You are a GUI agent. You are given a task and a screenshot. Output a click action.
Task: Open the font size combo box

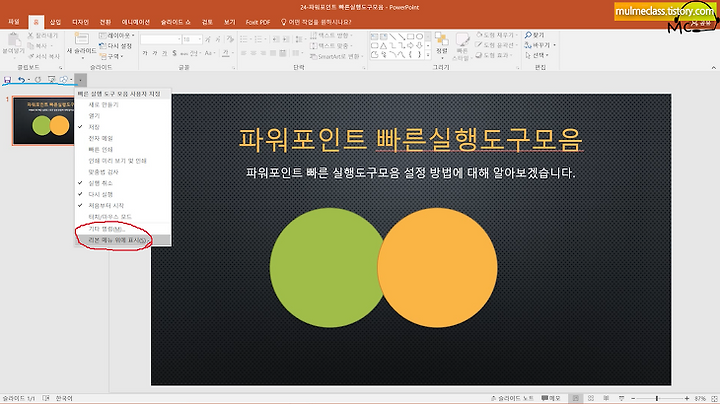click(192, 39)
